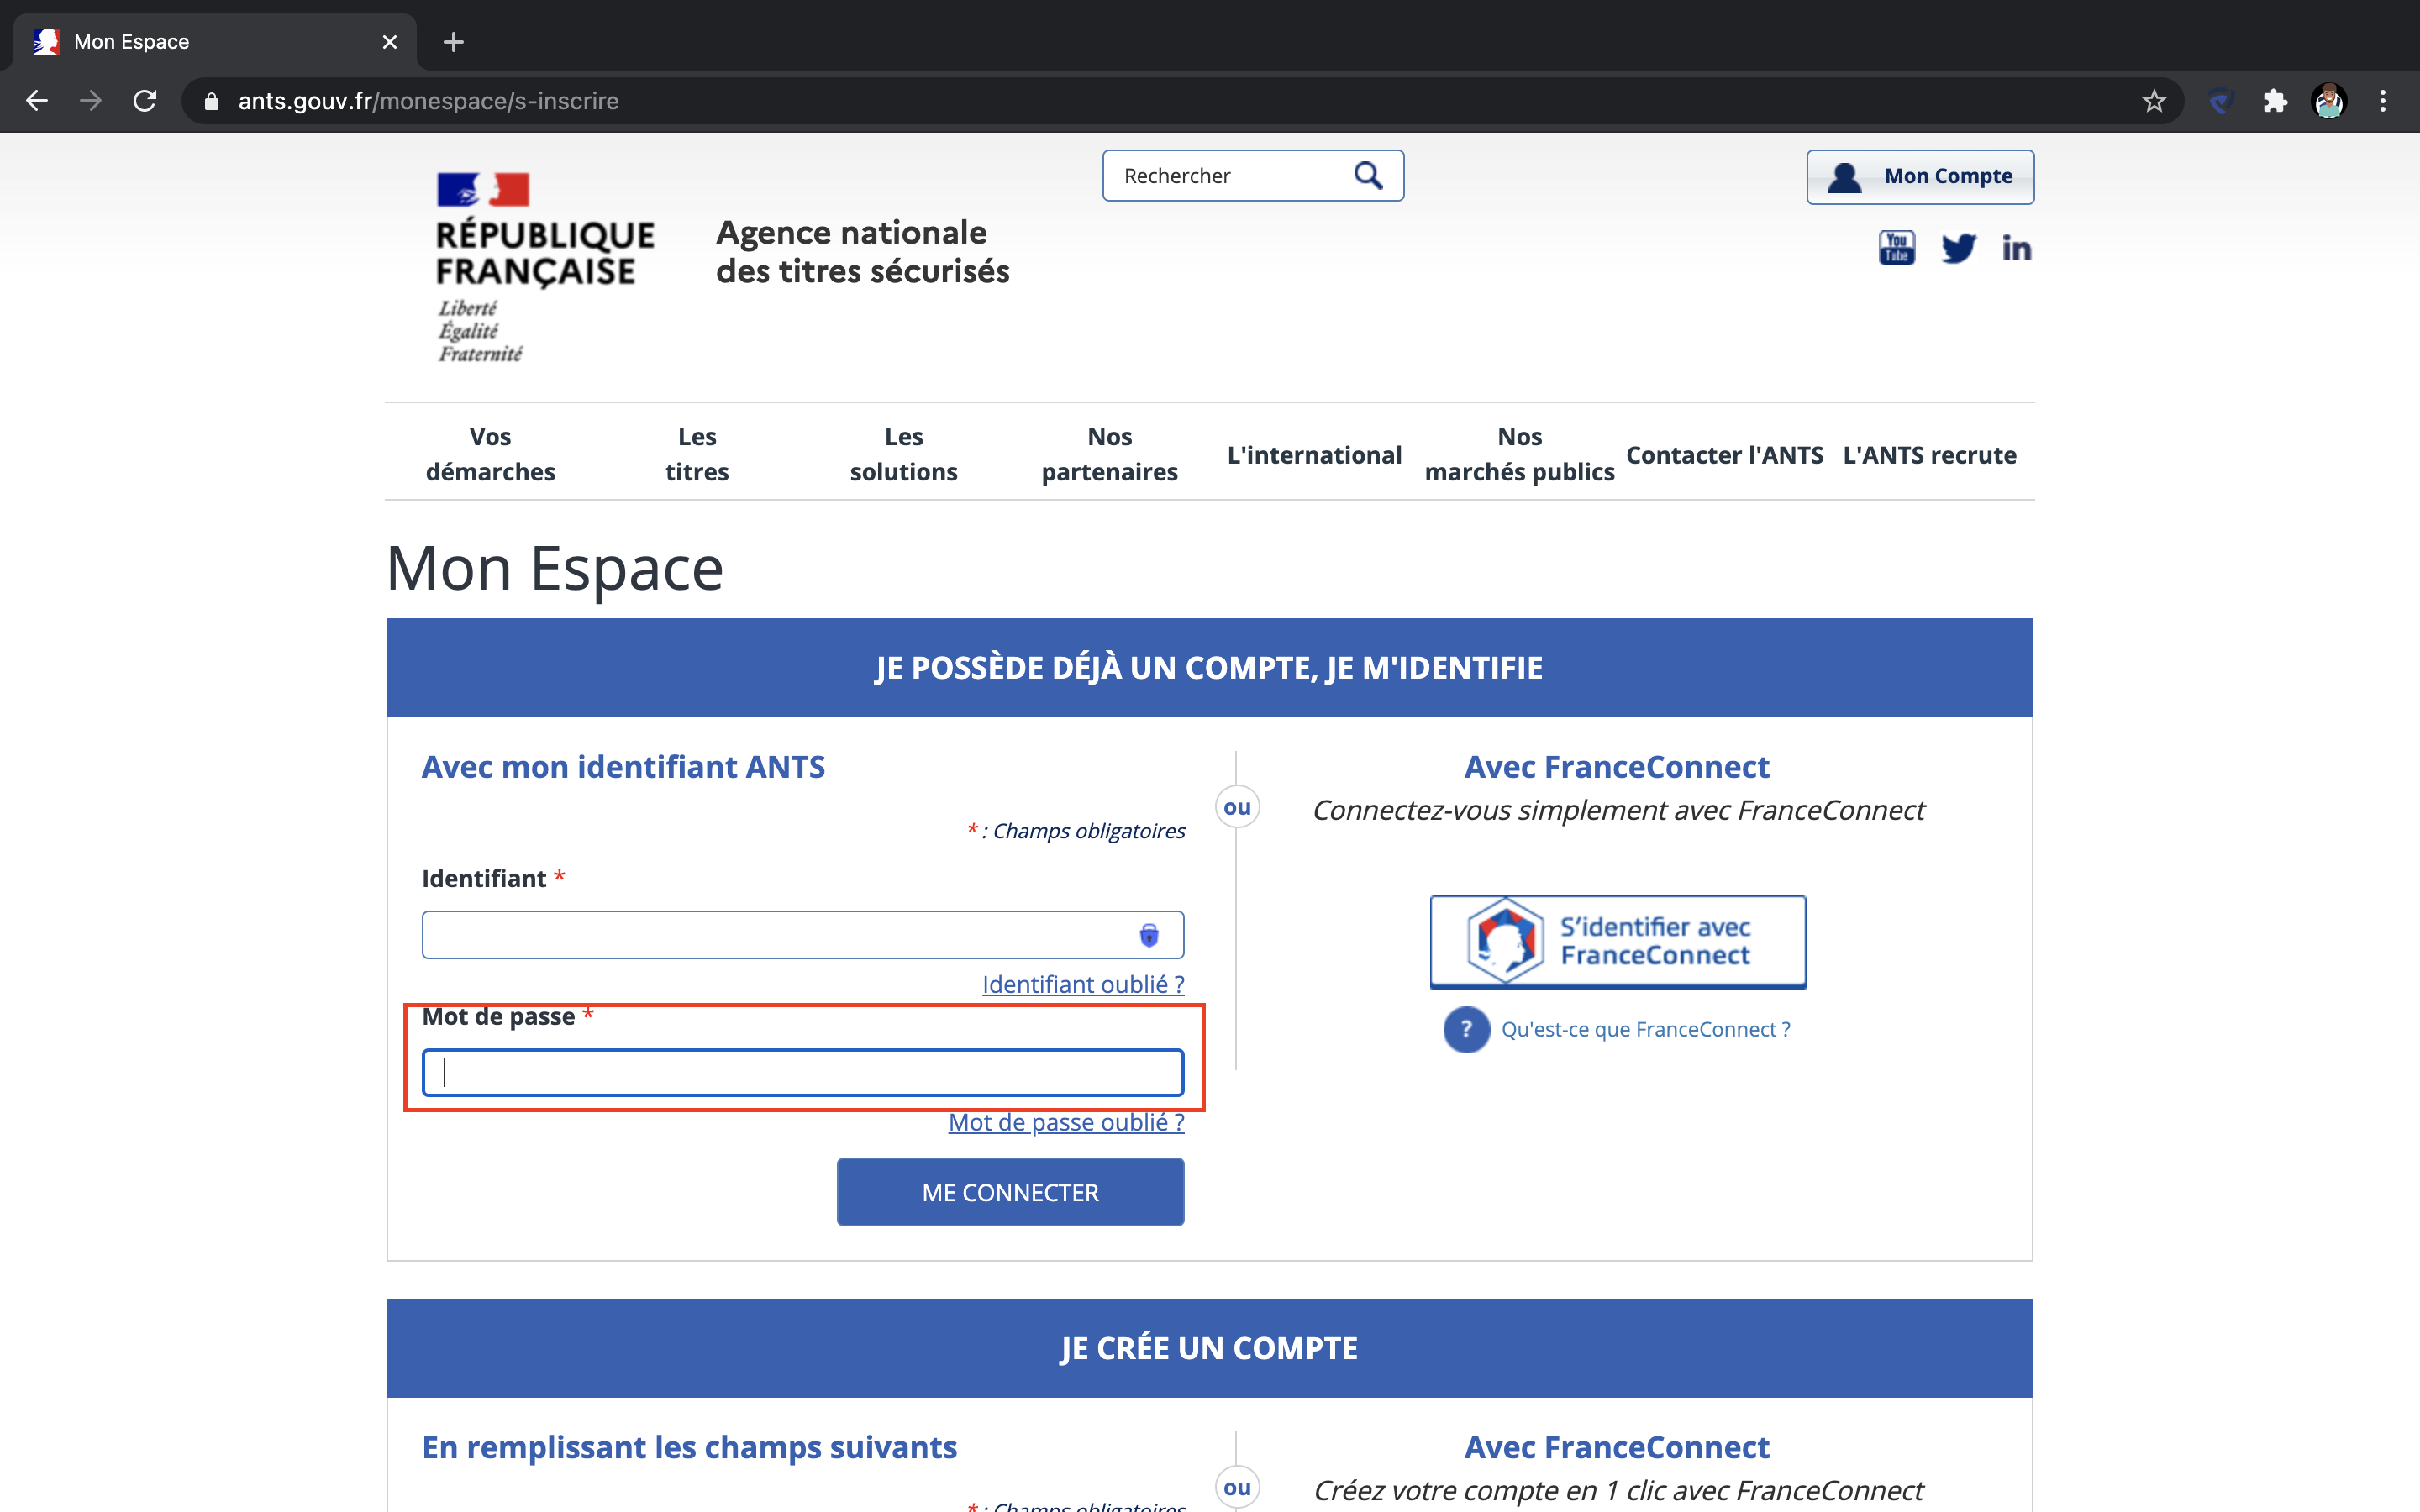Screen dimensions: 2420x1512
Task: Open the ANTS YouTube channel icon
Action: tap(1897, 248)
